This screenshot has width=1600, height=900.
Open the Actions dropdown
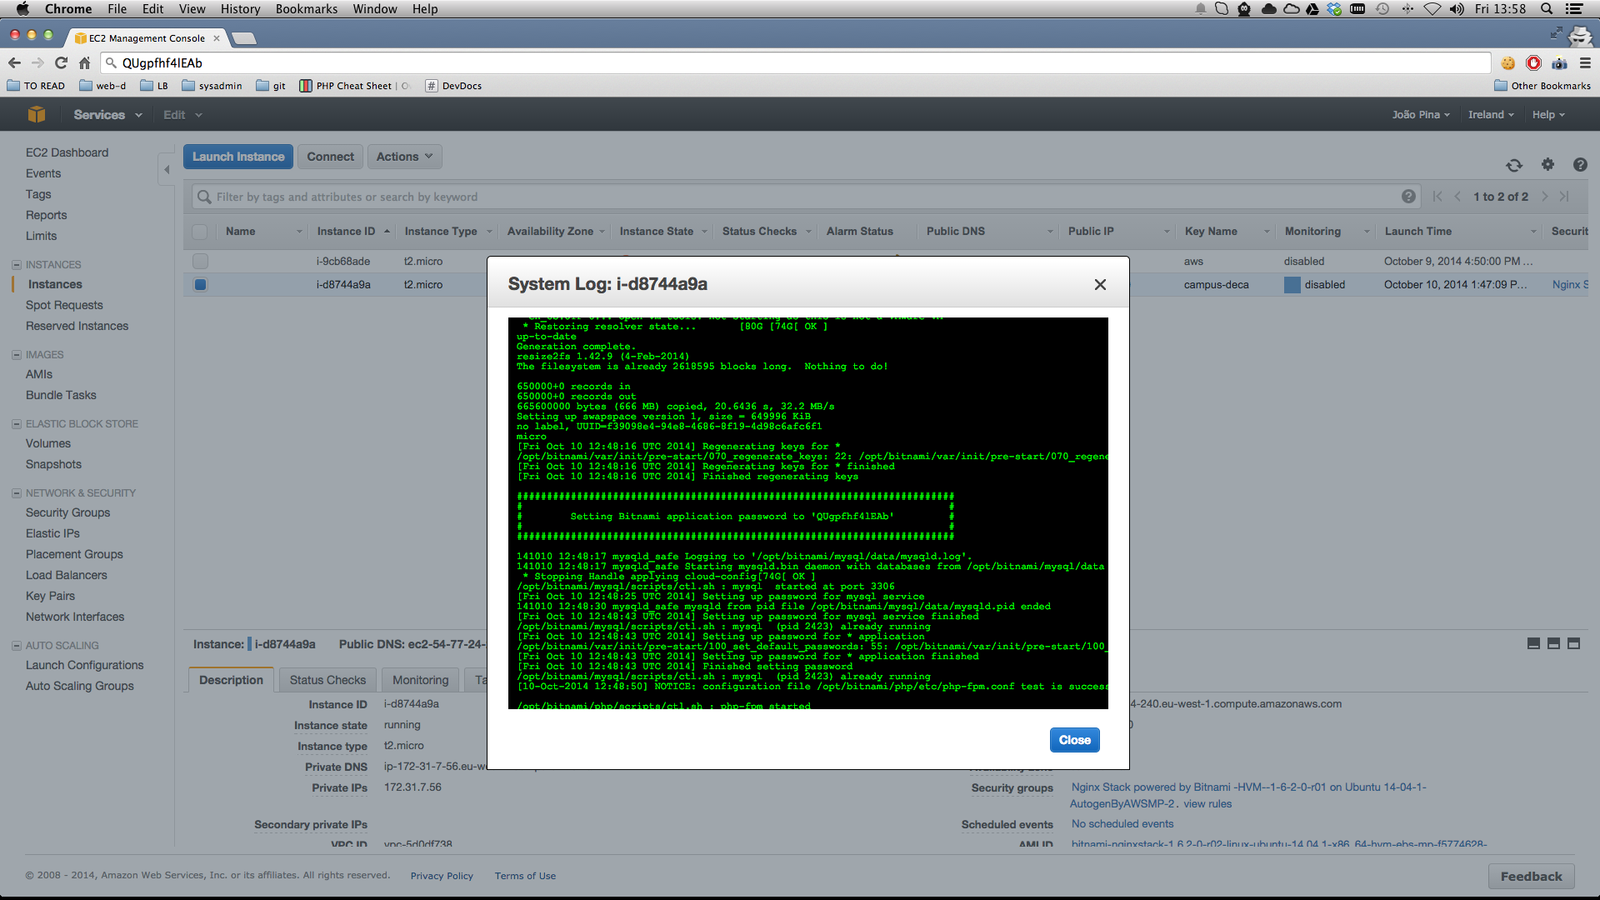[404, 157]
